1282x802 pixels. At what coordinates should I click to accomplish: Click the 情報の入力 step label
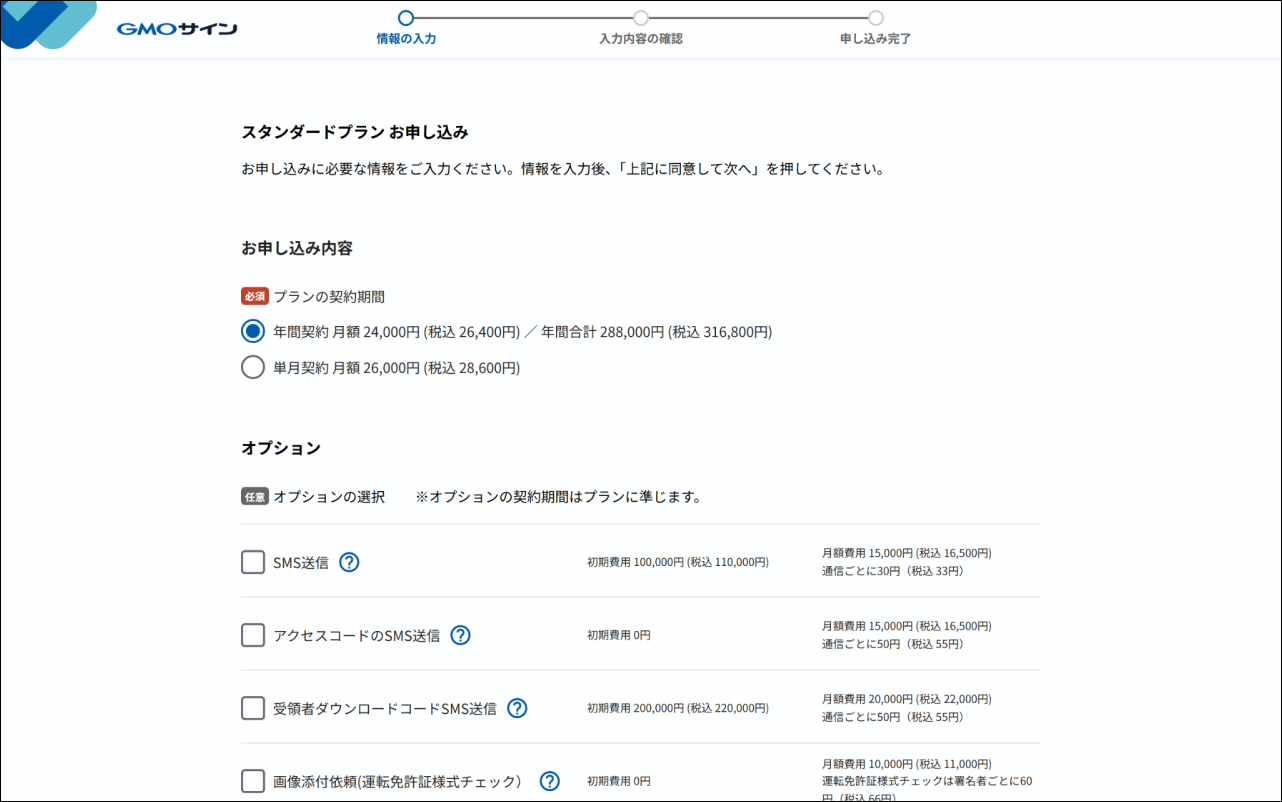tap(406, 39)
